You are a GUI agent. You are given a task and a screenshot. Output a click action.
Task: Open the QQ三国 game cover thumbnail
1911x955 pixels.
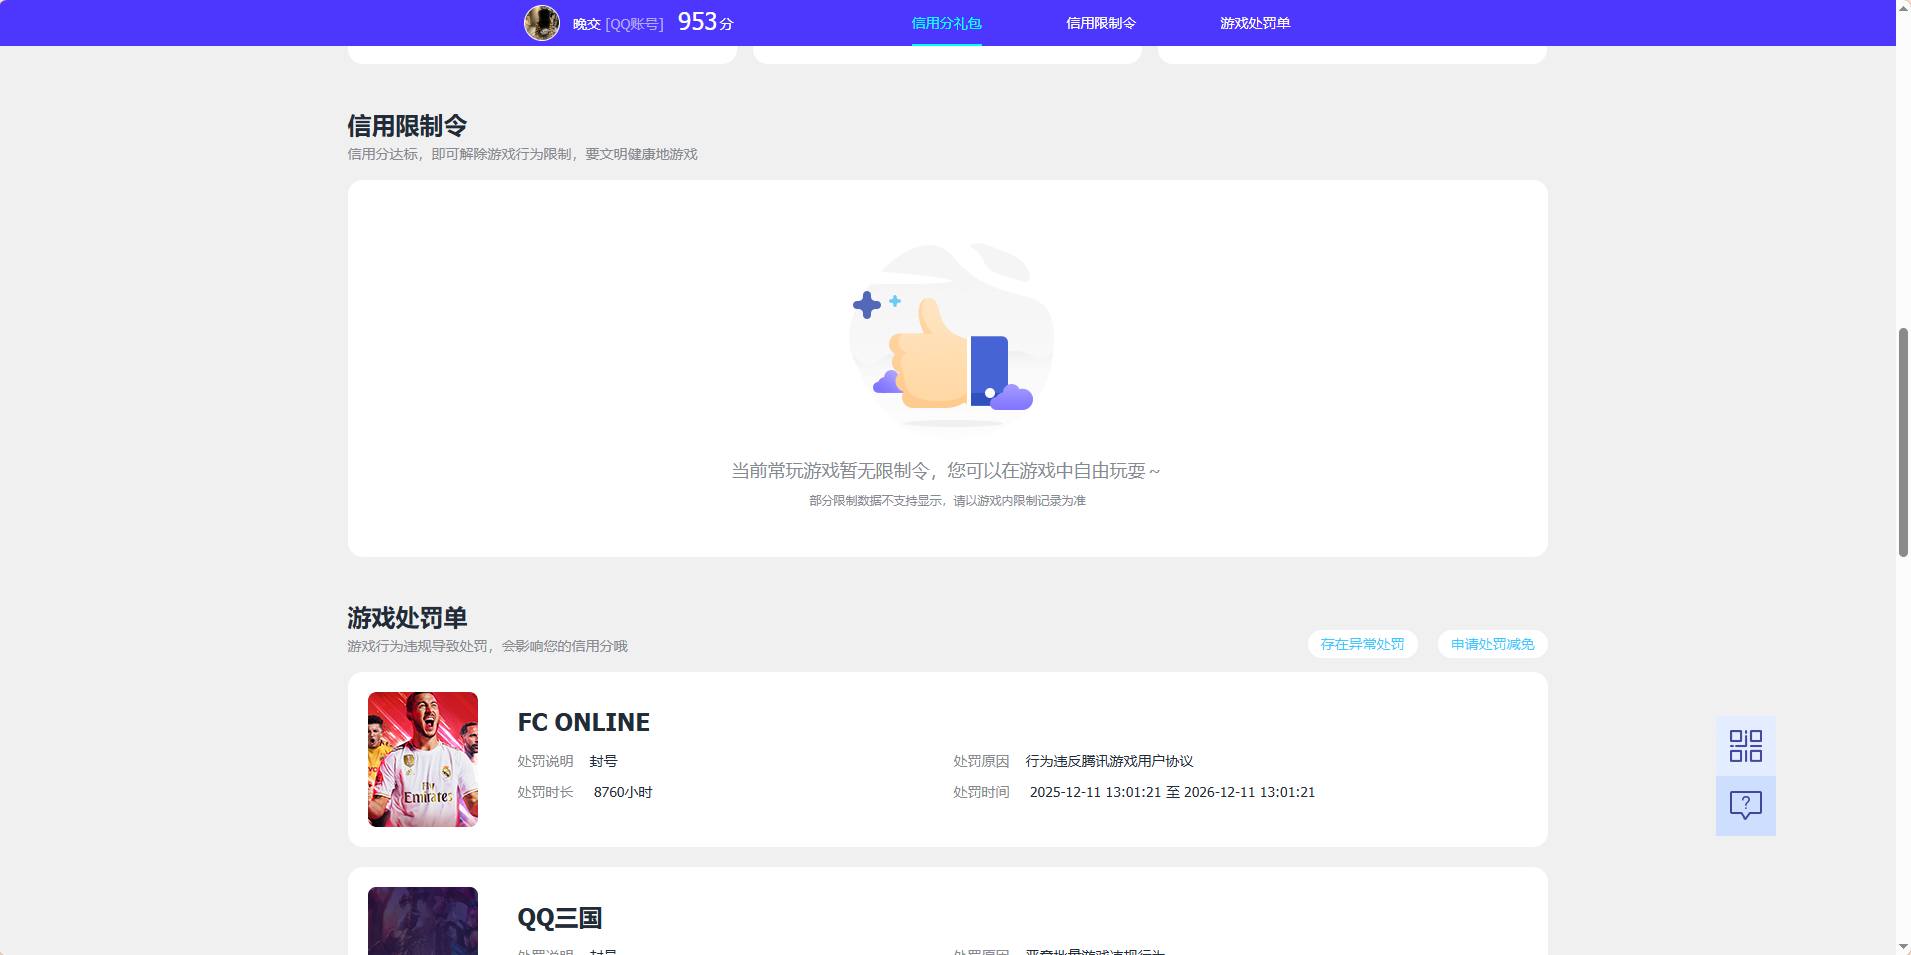point(423,920)
